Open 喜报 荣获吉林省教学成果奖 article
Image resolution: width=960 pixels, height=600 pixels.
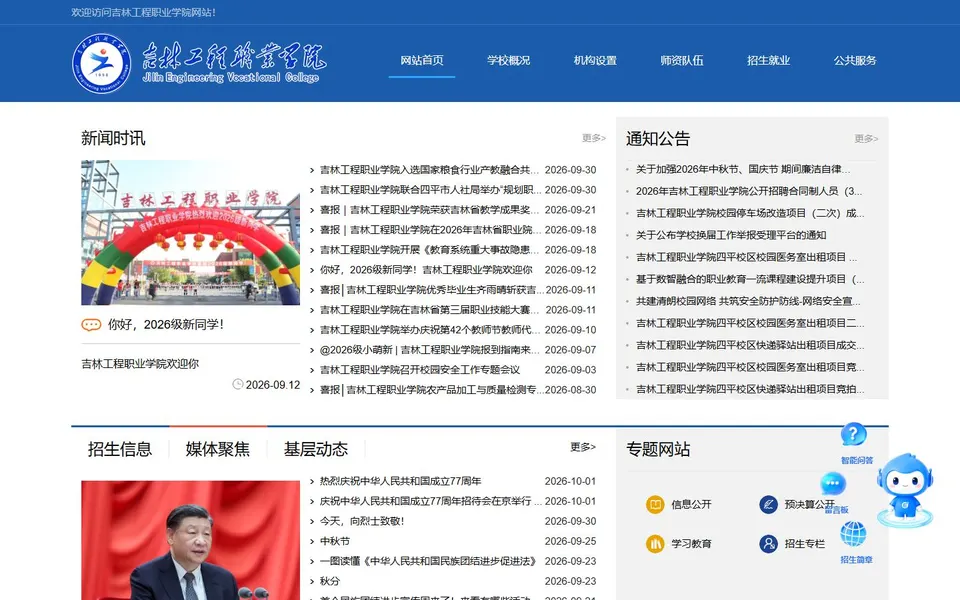429,210
